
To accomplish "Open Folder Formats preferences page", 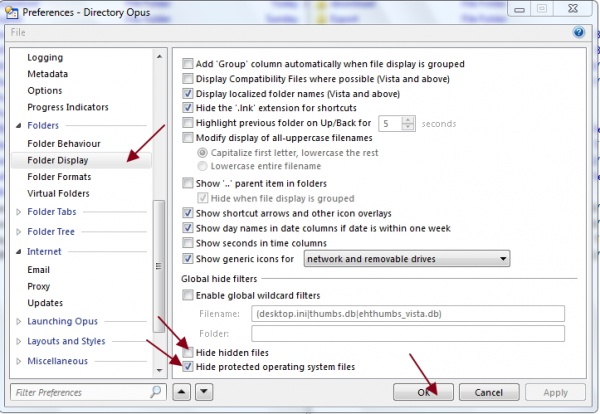I will pos(59,177).
